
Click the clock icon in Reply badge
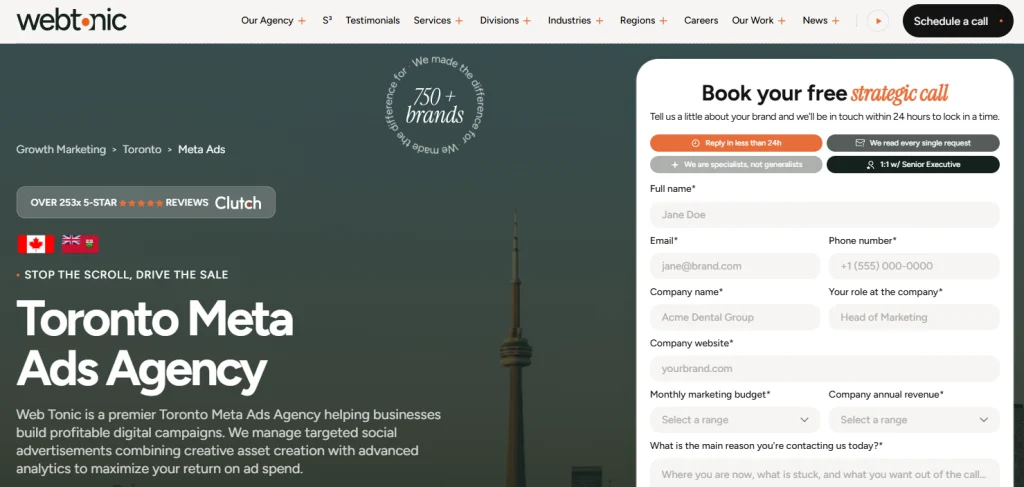point(695,143)
